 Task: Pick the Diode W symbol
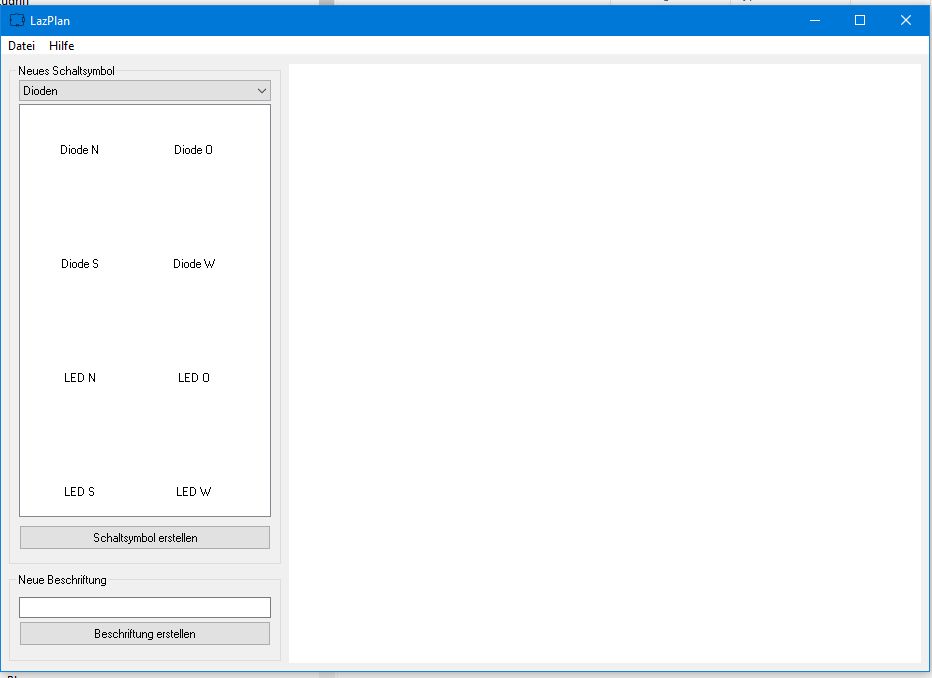(193, 264)
